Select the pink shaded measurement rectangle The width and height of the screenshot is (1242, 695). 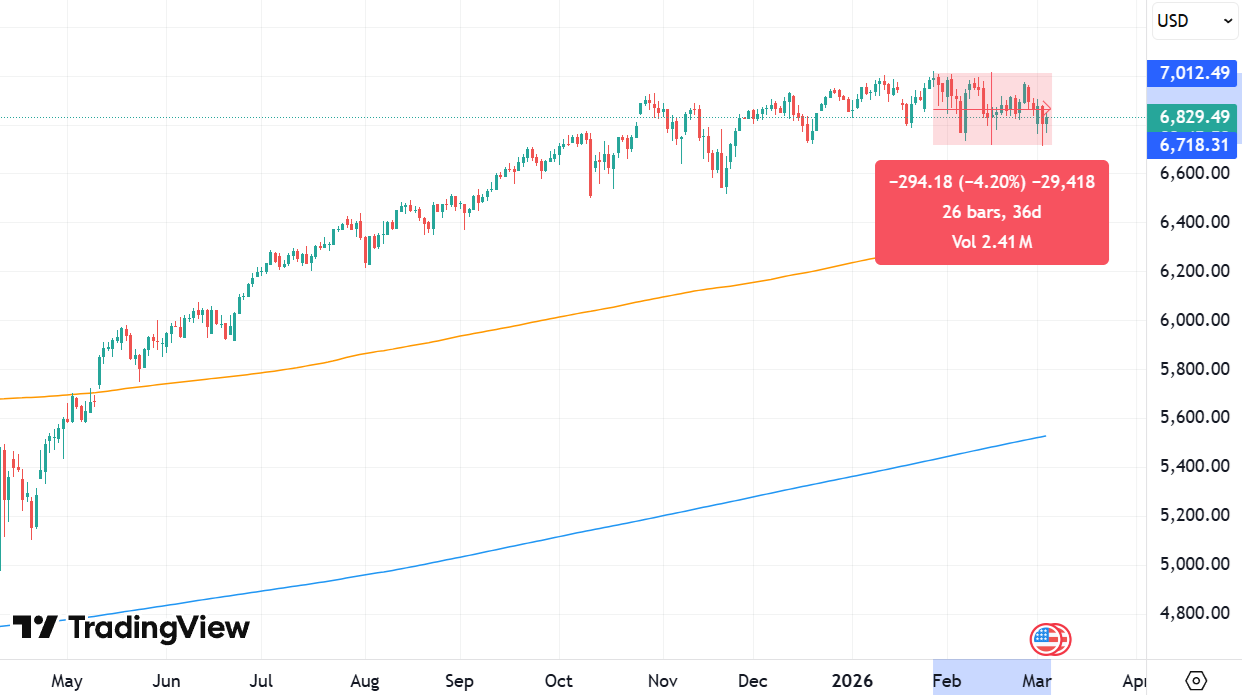point(992,108)
